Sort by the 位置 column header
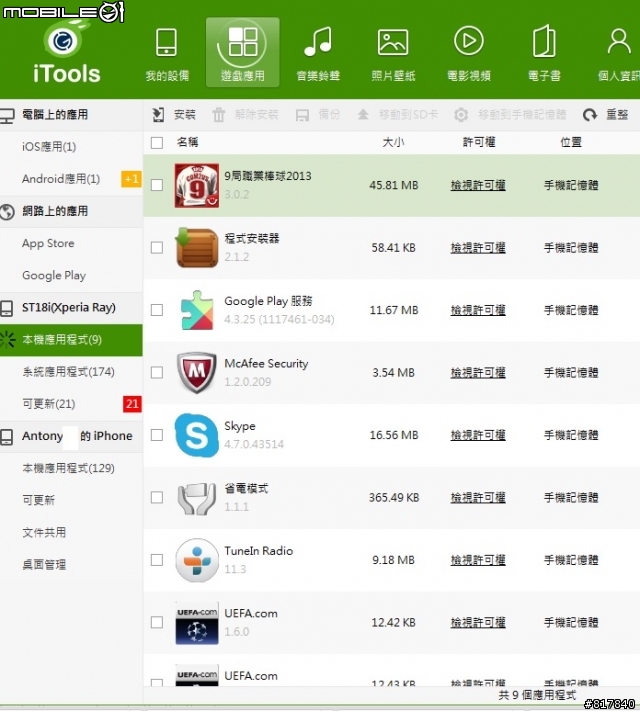The height and width of the screenshot is (712, 640). [x=571, y=142]
